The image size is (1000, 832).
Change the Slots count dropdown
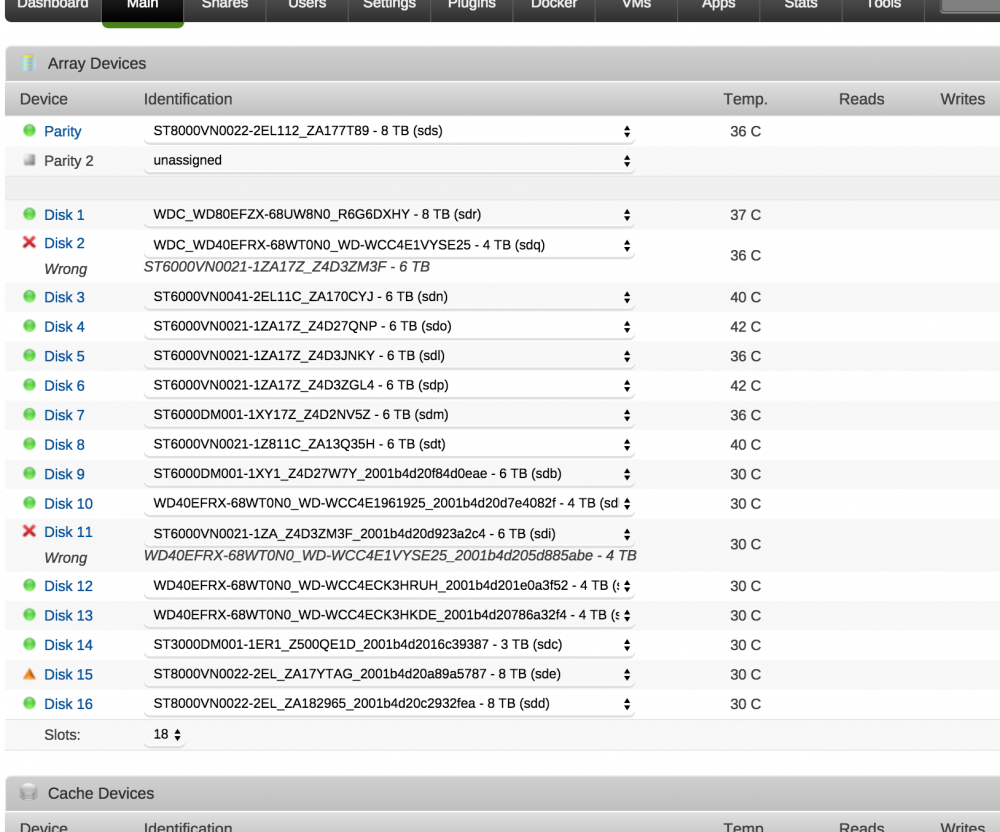[166, 734]
